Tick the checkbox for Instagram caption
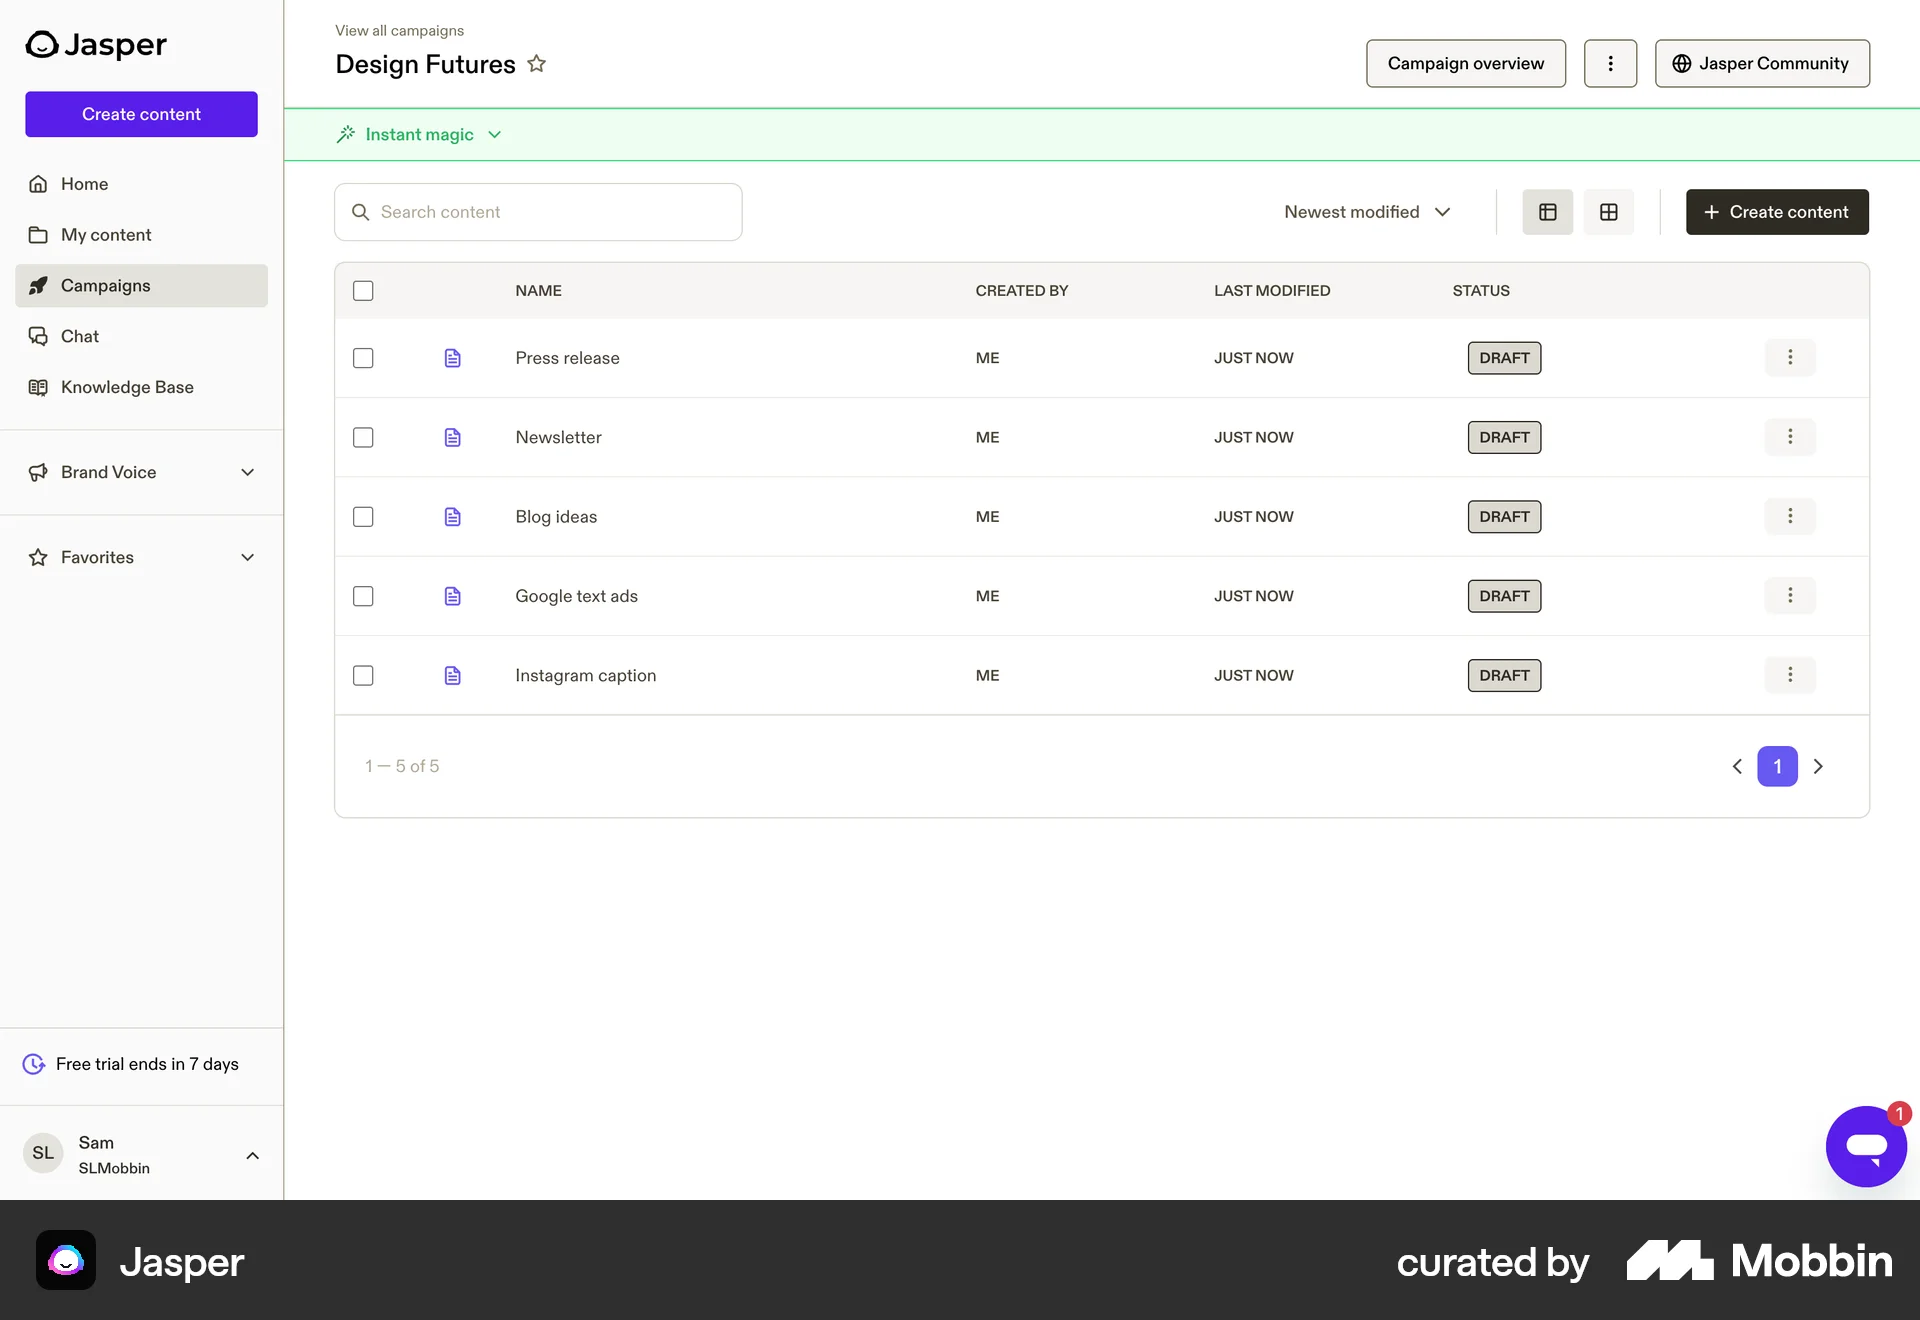Viewport: 1920px width, 1320px height. pos(363,675)
